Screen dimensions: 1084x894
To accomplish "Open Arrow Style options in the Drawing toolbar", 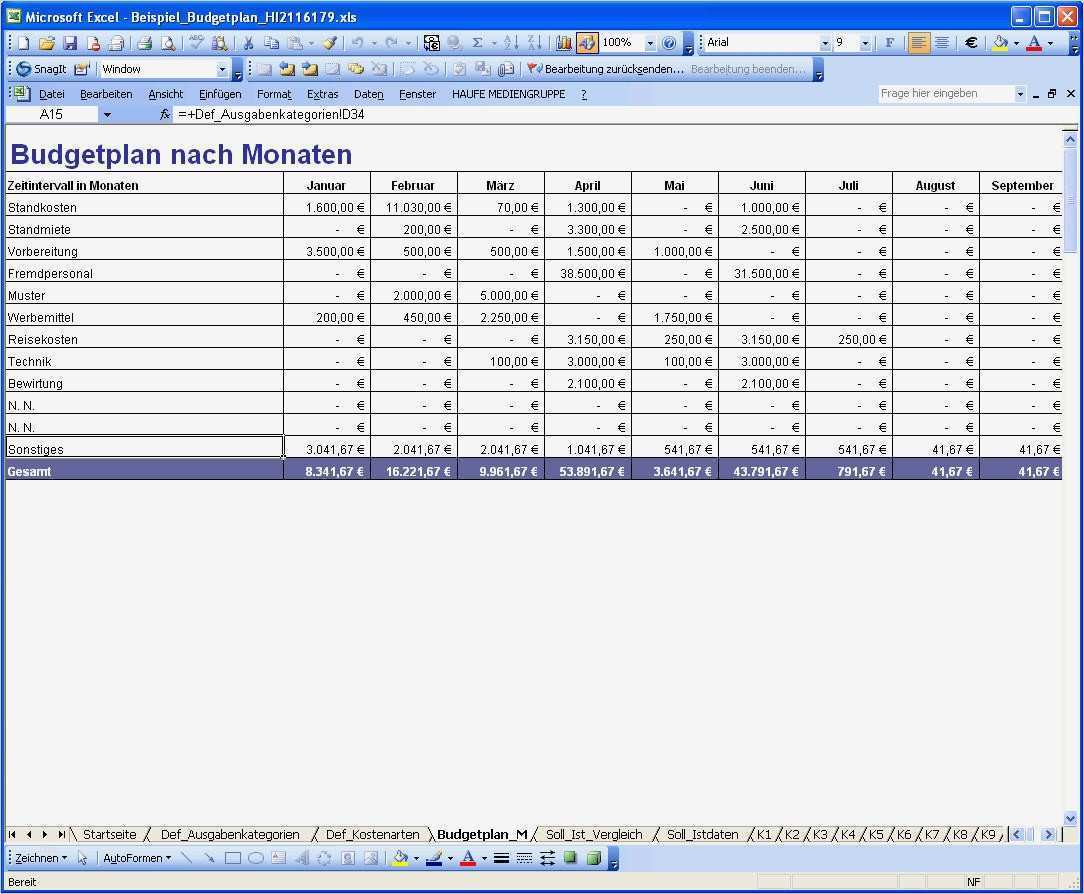I will click(x=548, y=858).
